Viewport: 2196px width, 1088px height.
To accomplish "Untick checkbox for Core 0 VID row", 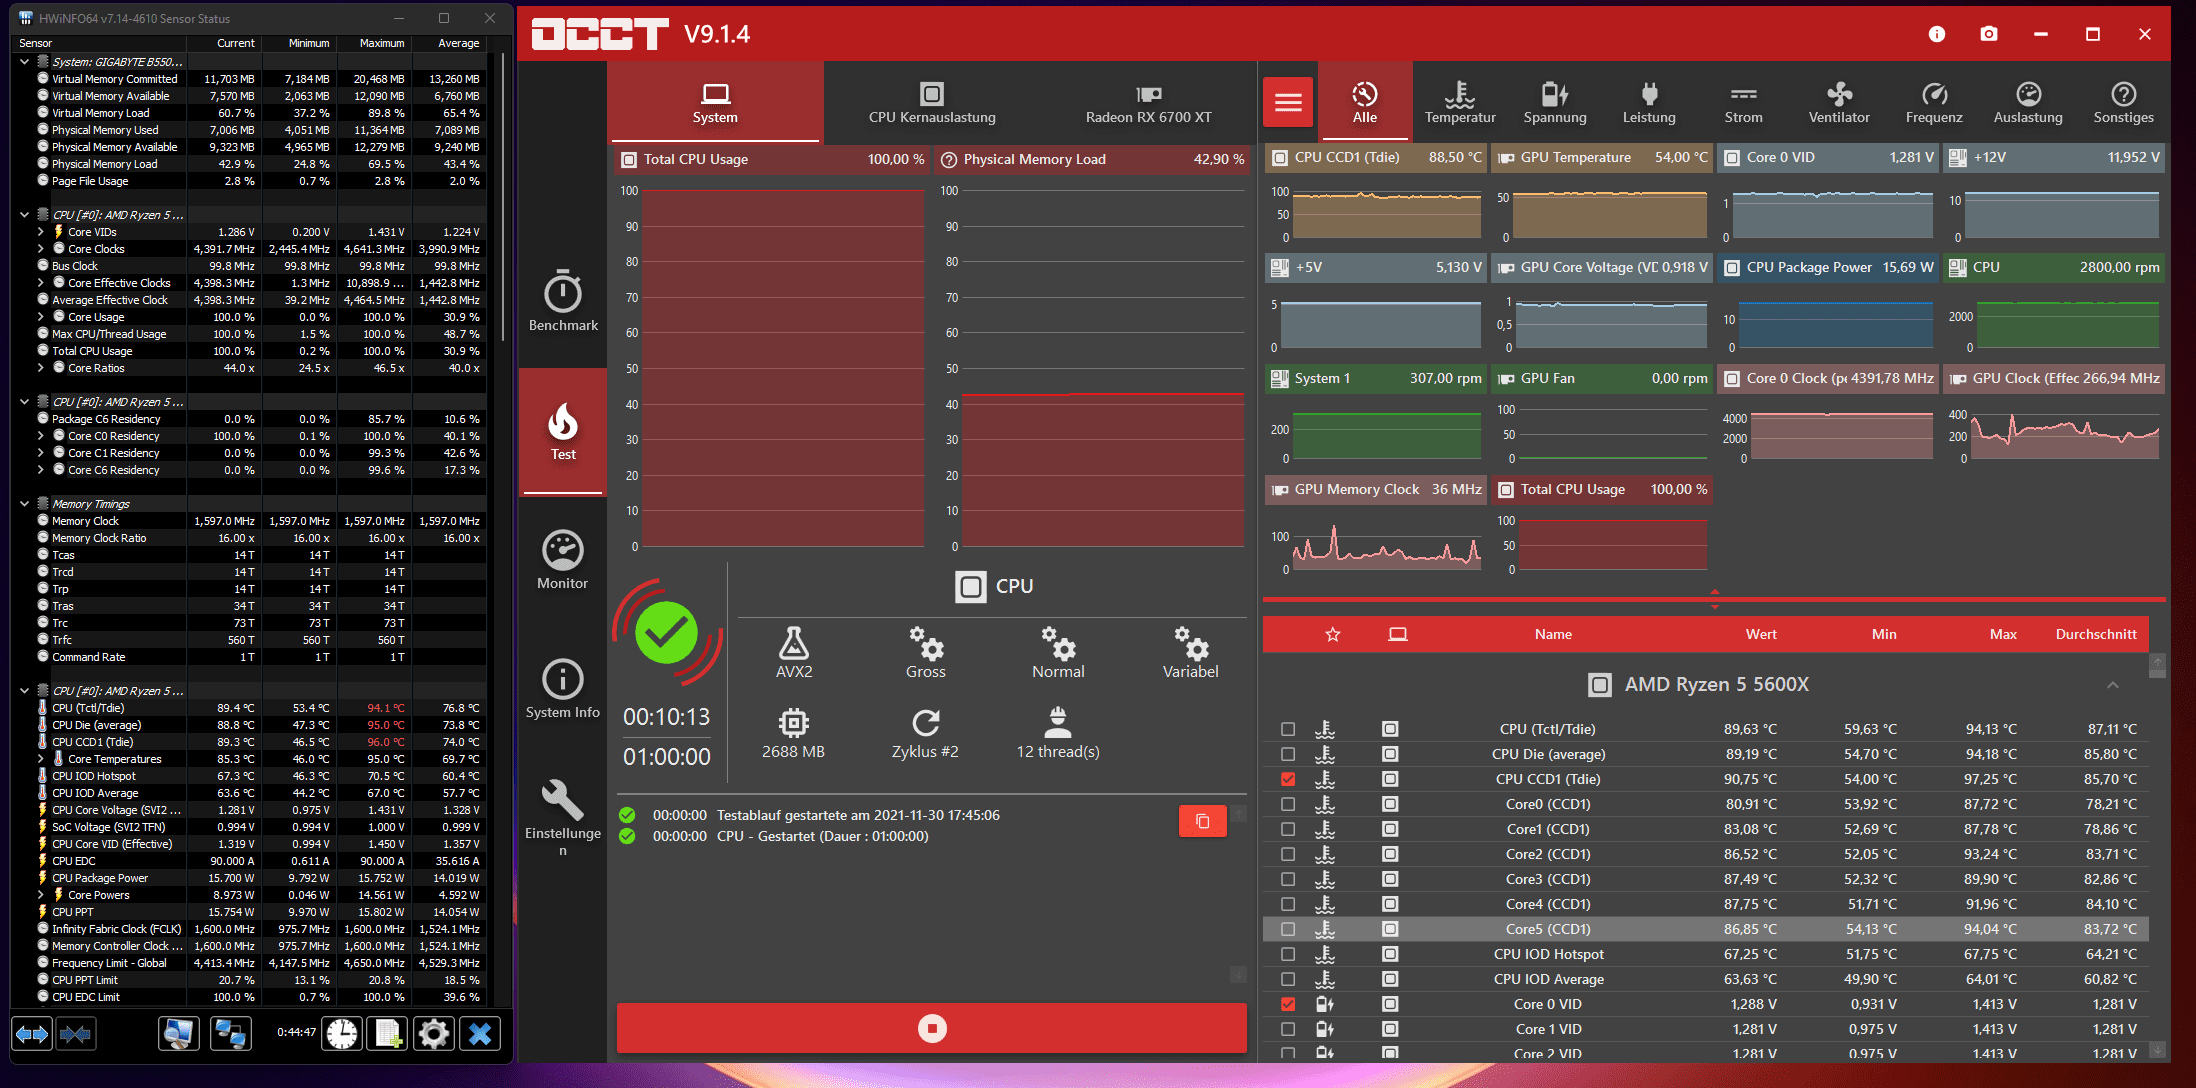I will [x=1288, y=1004].
